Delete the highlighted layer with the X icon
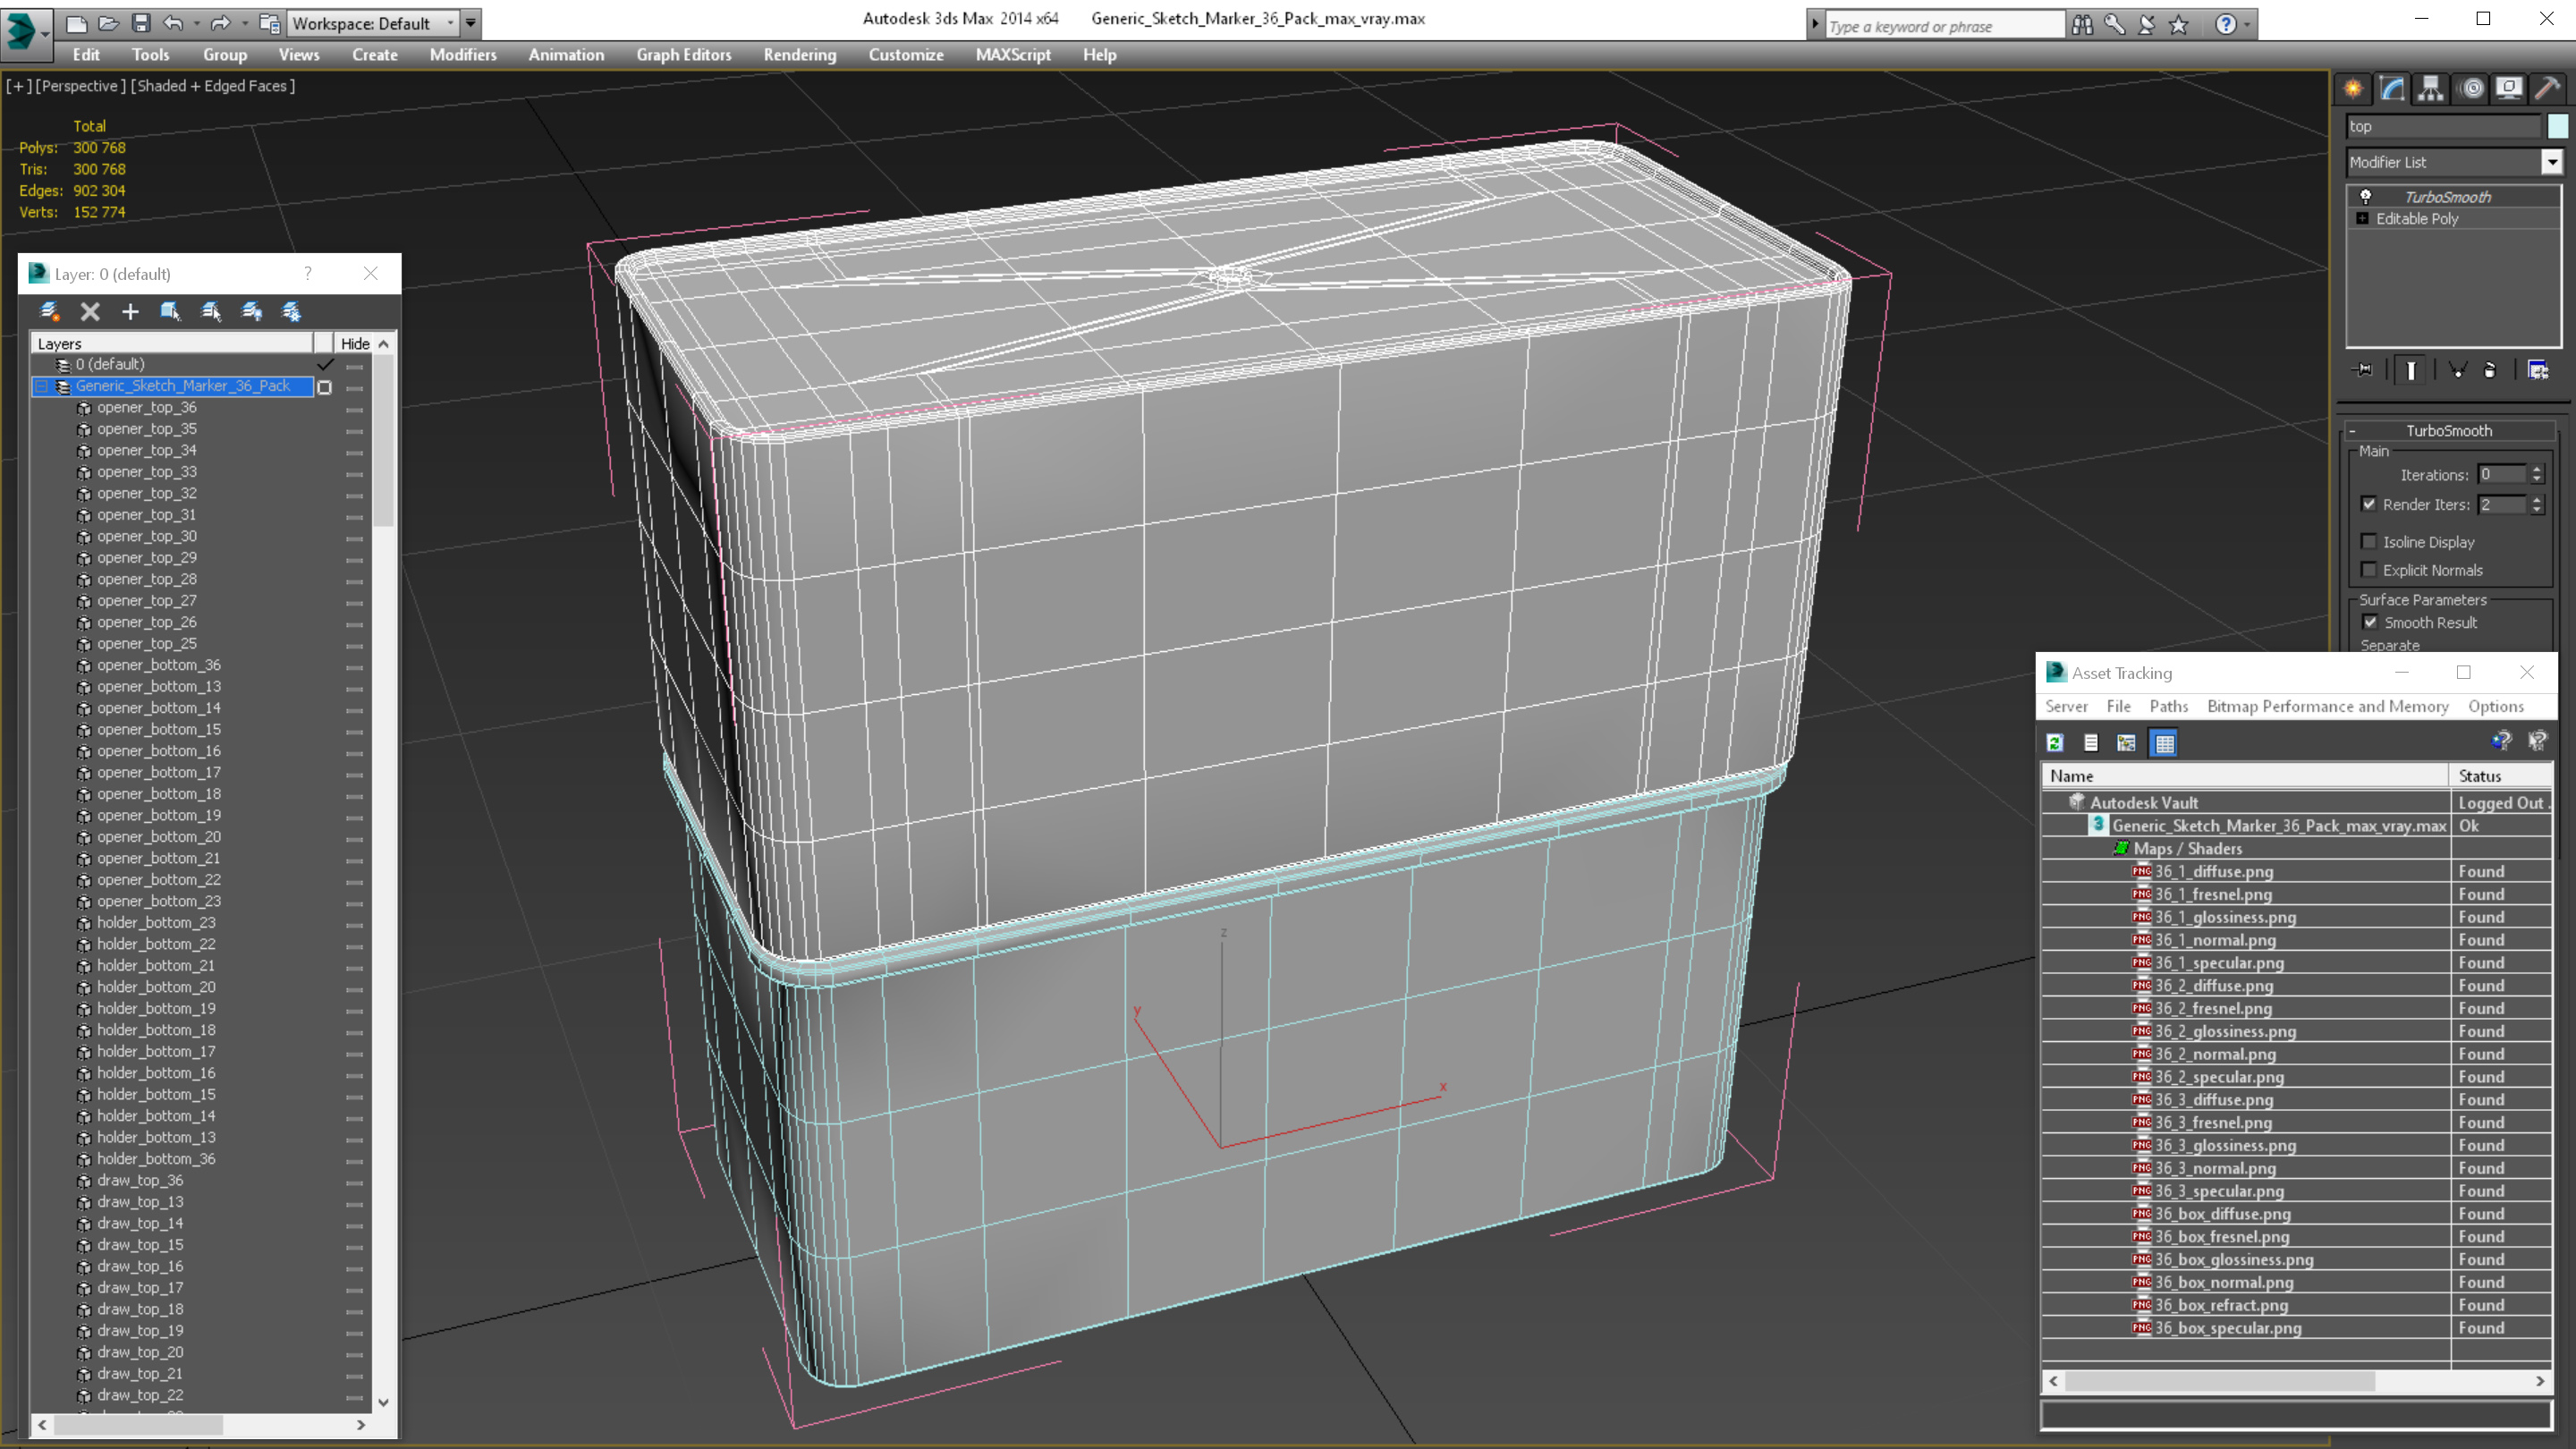The width and height of the screenshot is (2576, 1449). pos(90,312)
